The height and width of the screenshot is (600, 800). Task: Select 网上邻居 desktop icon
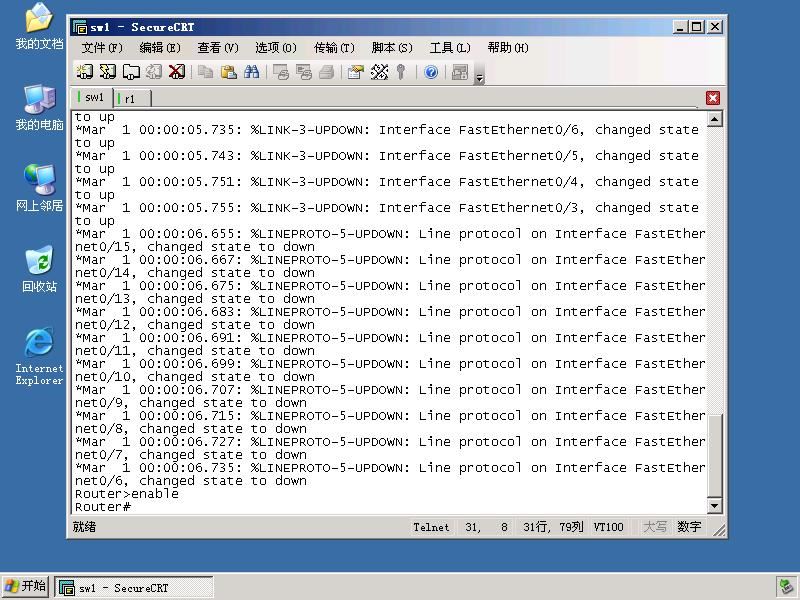coord(39,188)
